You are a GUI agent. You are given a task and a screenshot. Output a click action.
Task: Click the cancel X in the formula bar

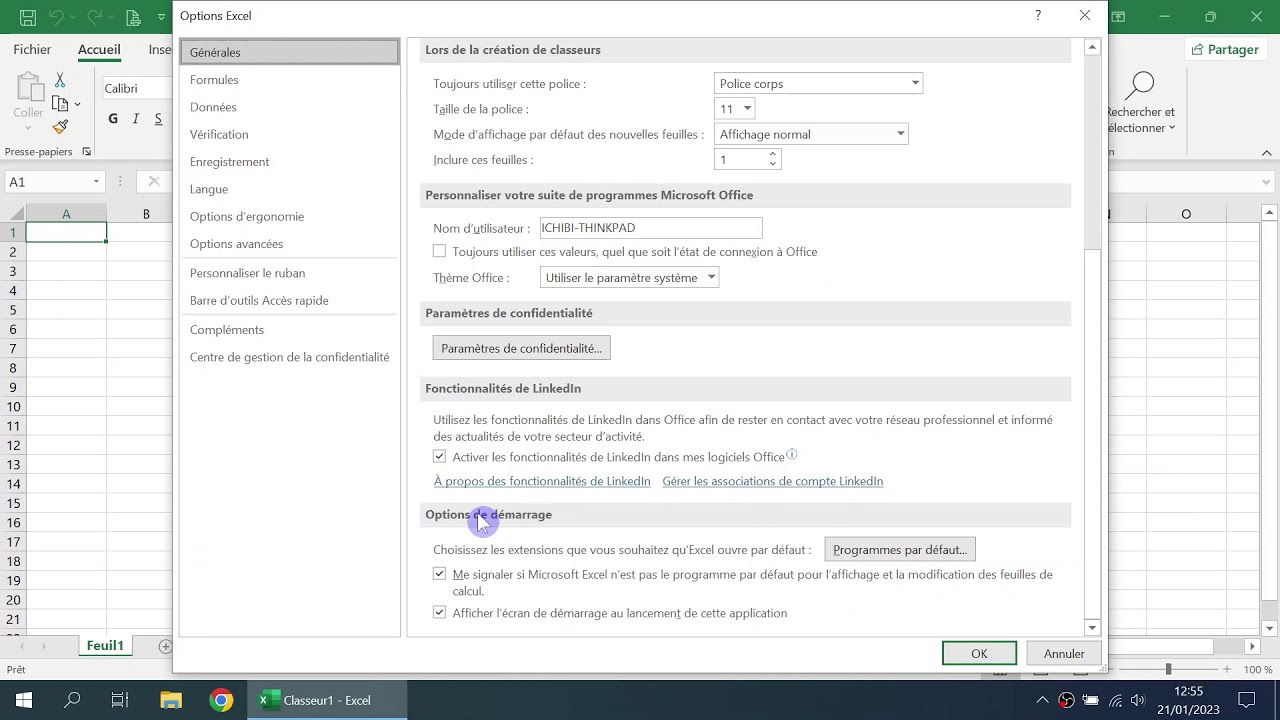coord(154,181)
